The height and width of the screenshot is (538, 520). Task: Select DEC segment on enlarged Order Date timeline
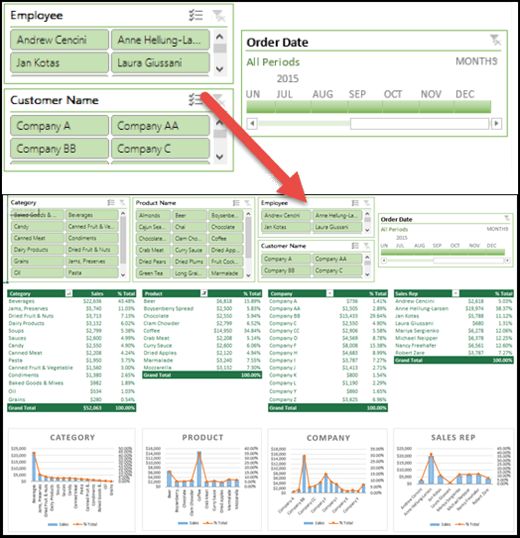[472, 107]
